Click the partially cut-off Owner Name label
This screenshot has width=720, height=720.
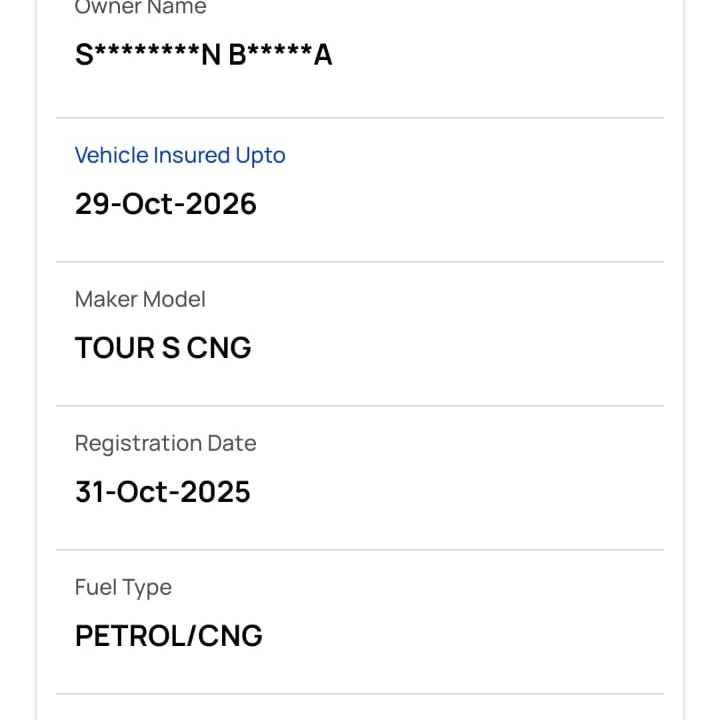[x=140, y=8]
